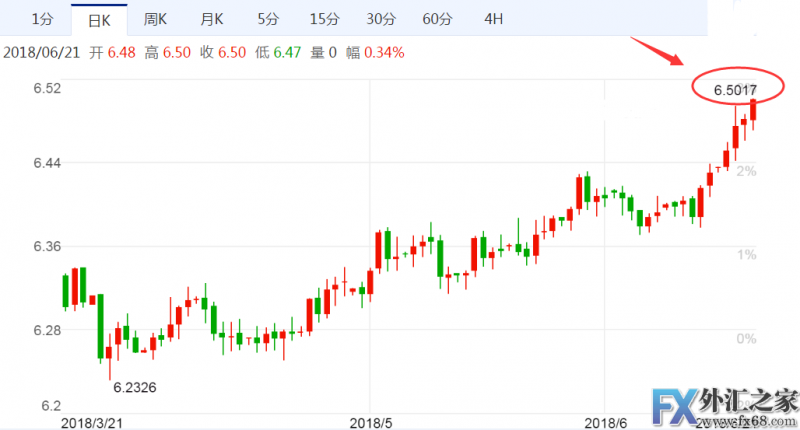The image size is (800, 430).
Task: Select the 日K daily candlestick tab
Action: (98, 19)
